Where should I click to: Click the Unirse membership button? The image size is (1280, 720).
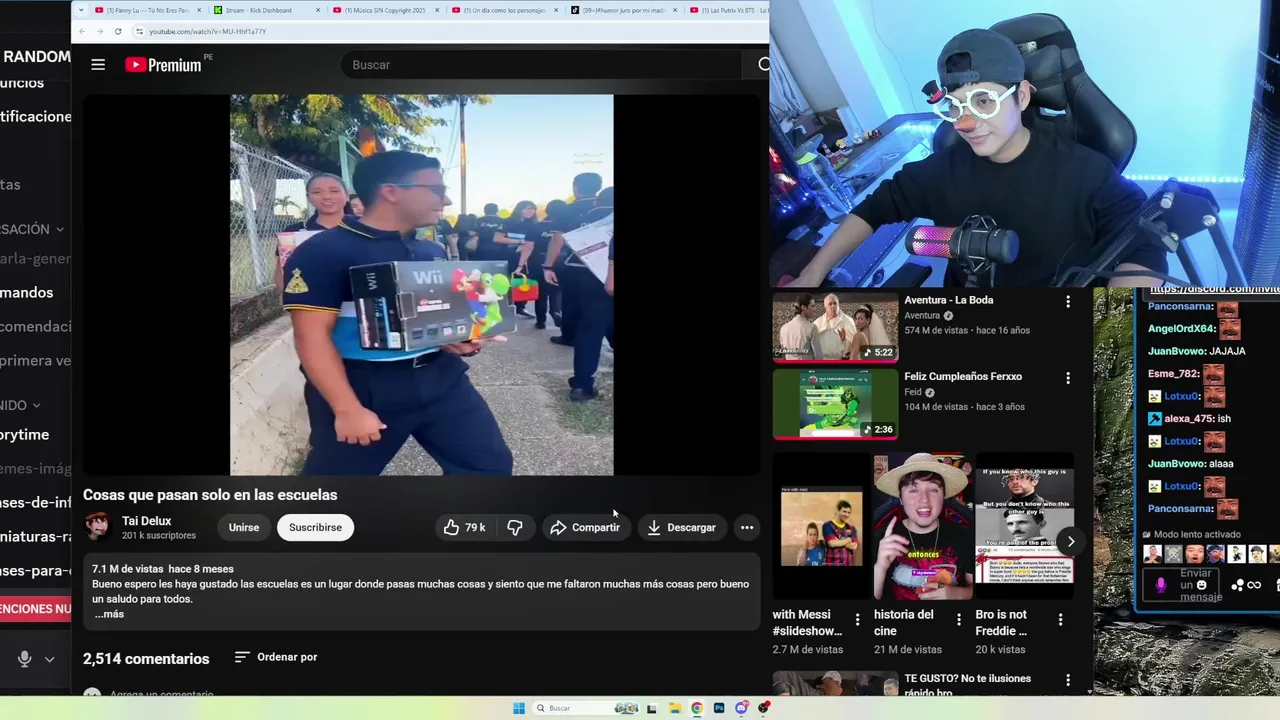point(243,527)
